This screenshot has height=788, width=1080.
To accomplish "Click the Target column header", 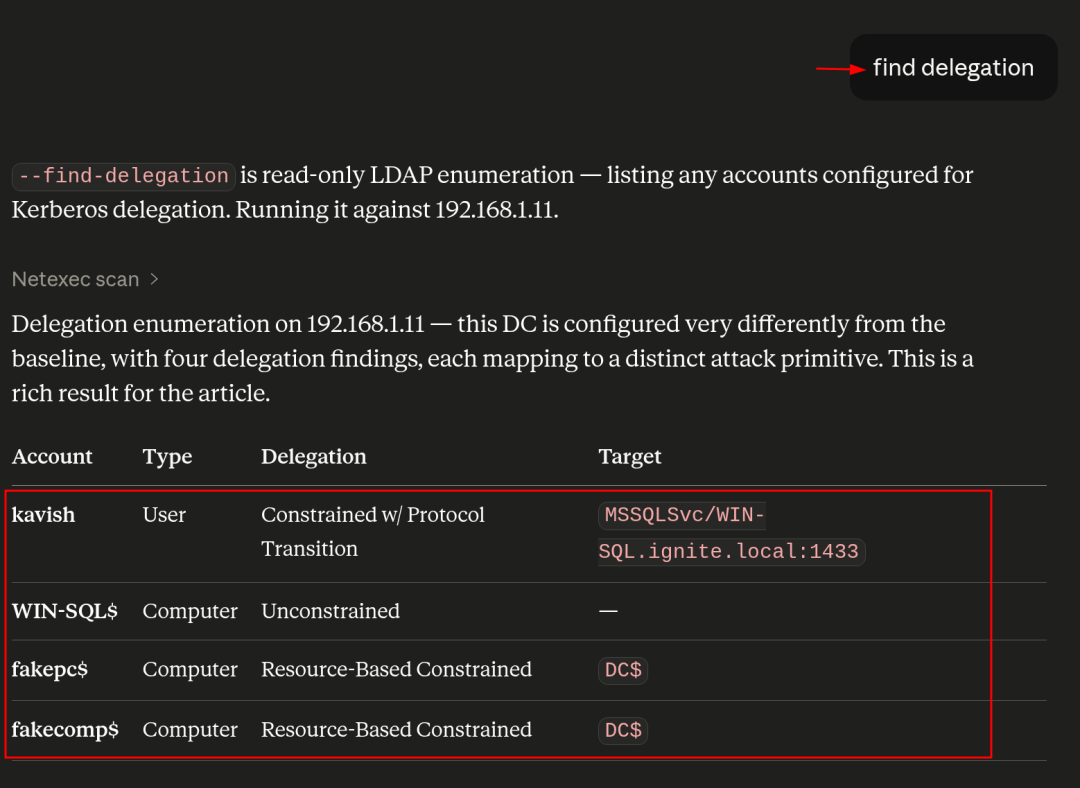I will 630,457.
